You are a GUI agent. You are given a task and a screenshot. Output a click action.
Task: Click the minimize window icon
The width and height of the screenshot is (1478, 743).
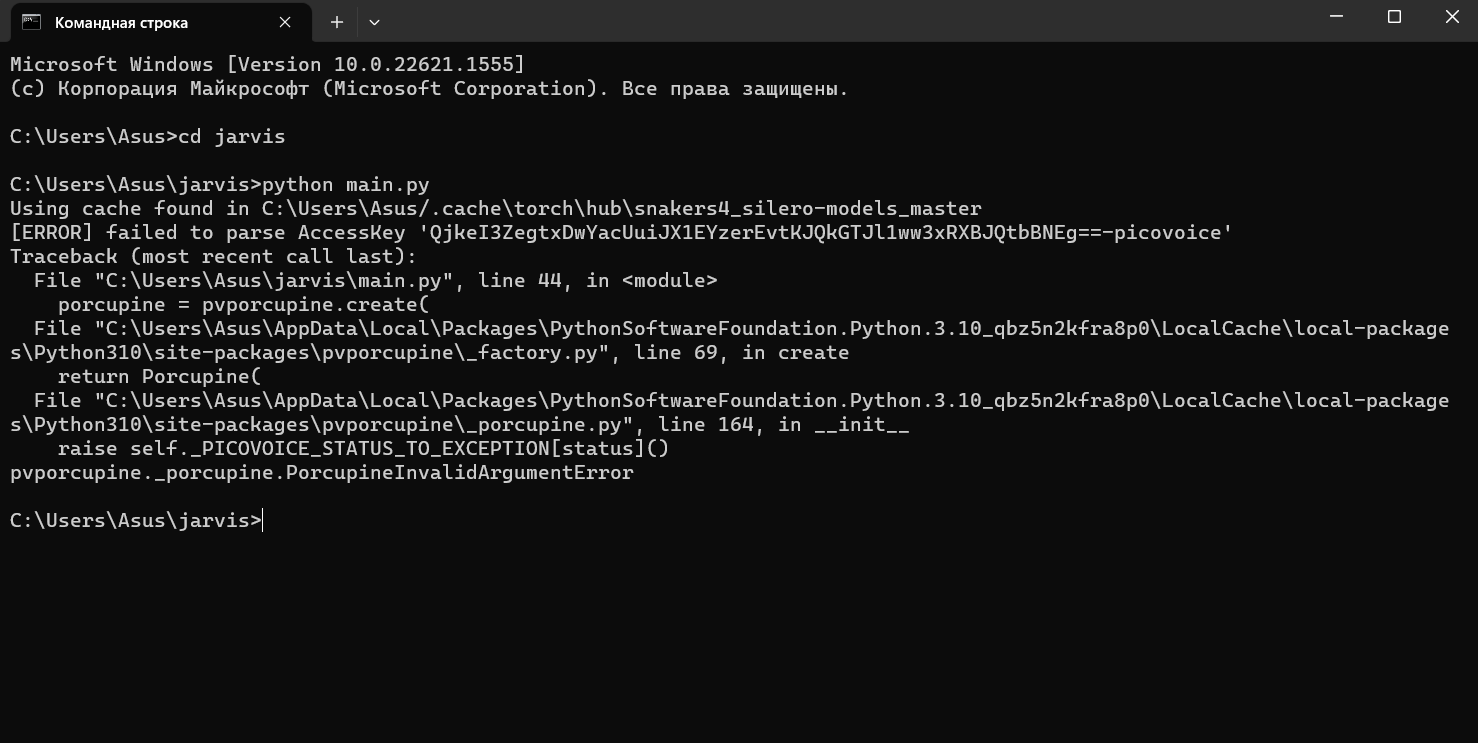click(x=1336, y=16)
